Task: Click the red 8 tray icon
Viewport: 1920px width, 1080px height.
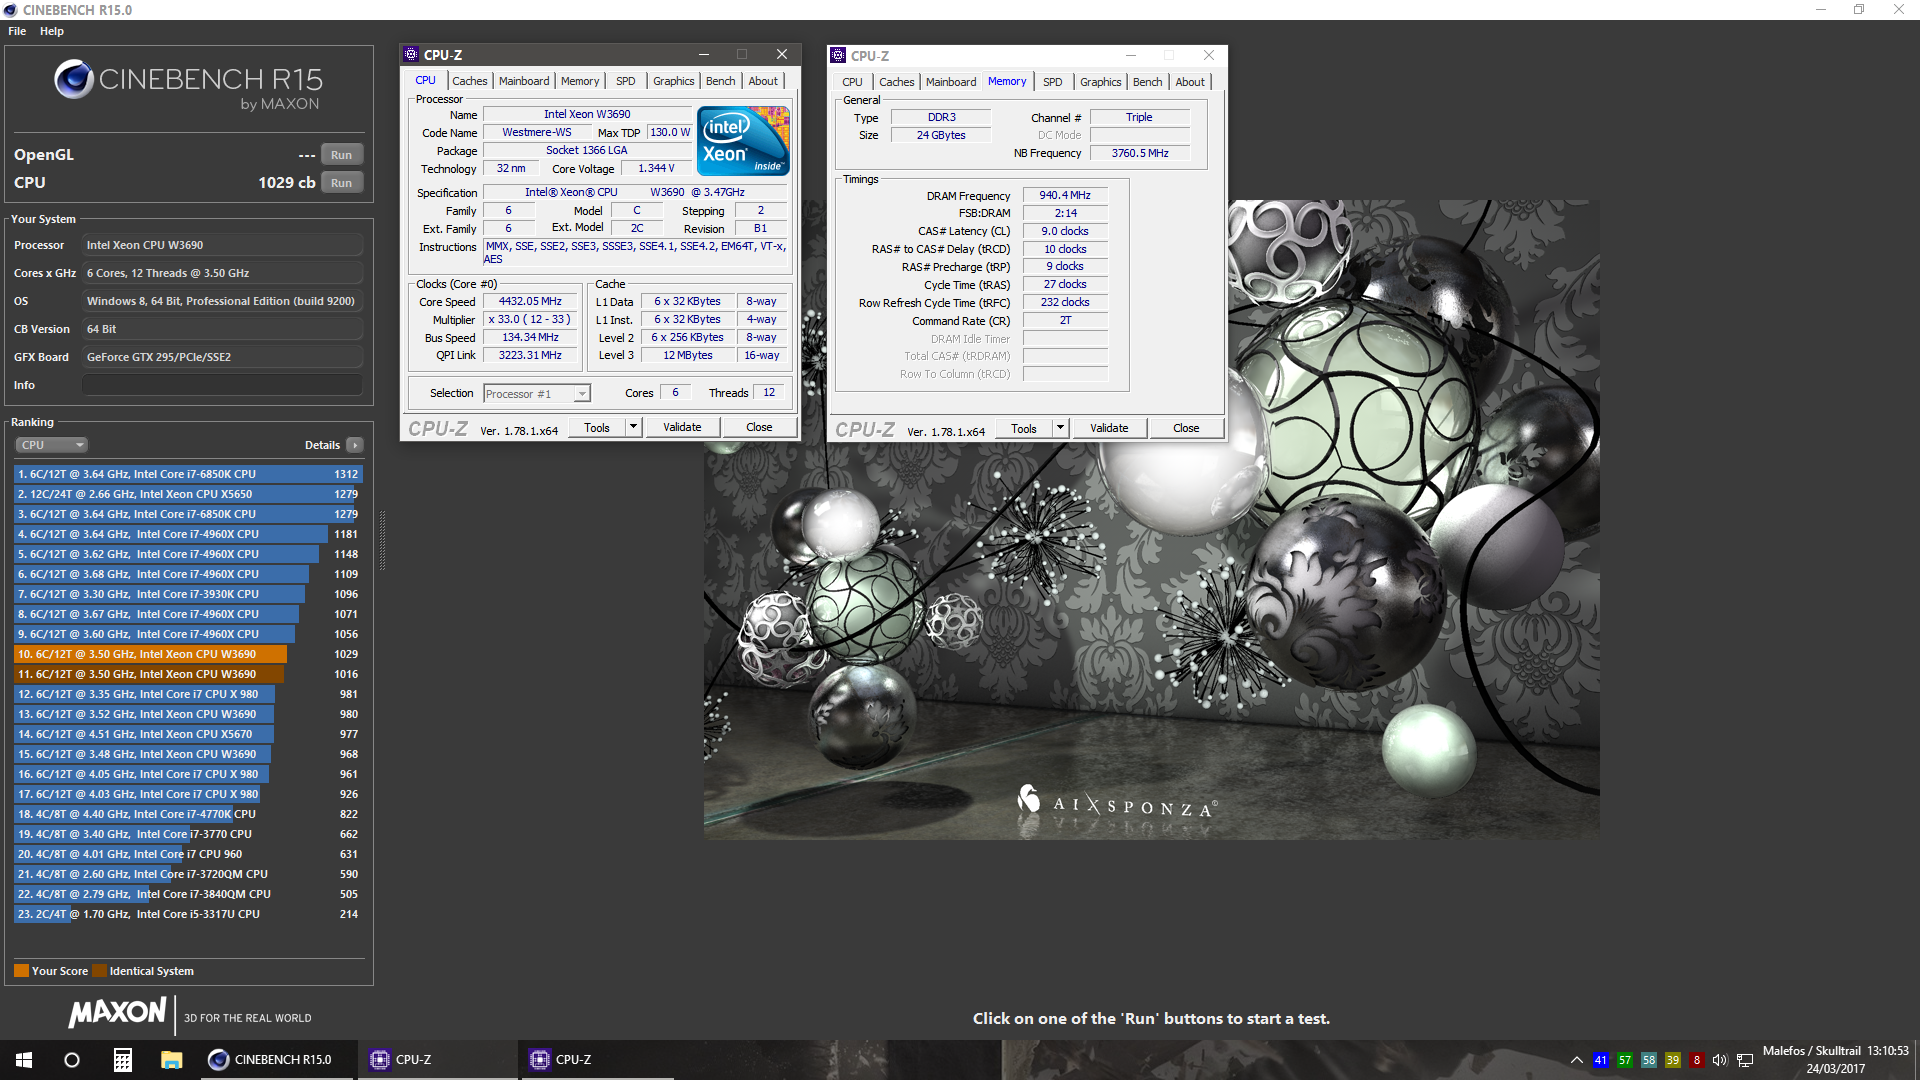Action: [x=1697, y=1060]
